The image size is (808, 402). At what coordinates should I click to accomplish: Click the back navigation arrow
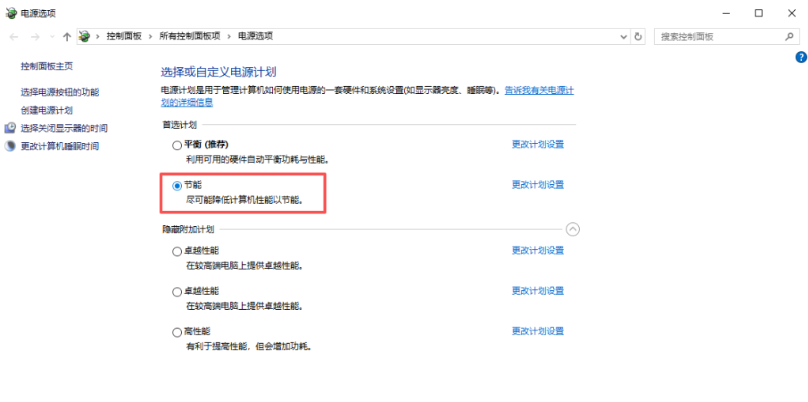pyautogui.click(x=14, y=36)
